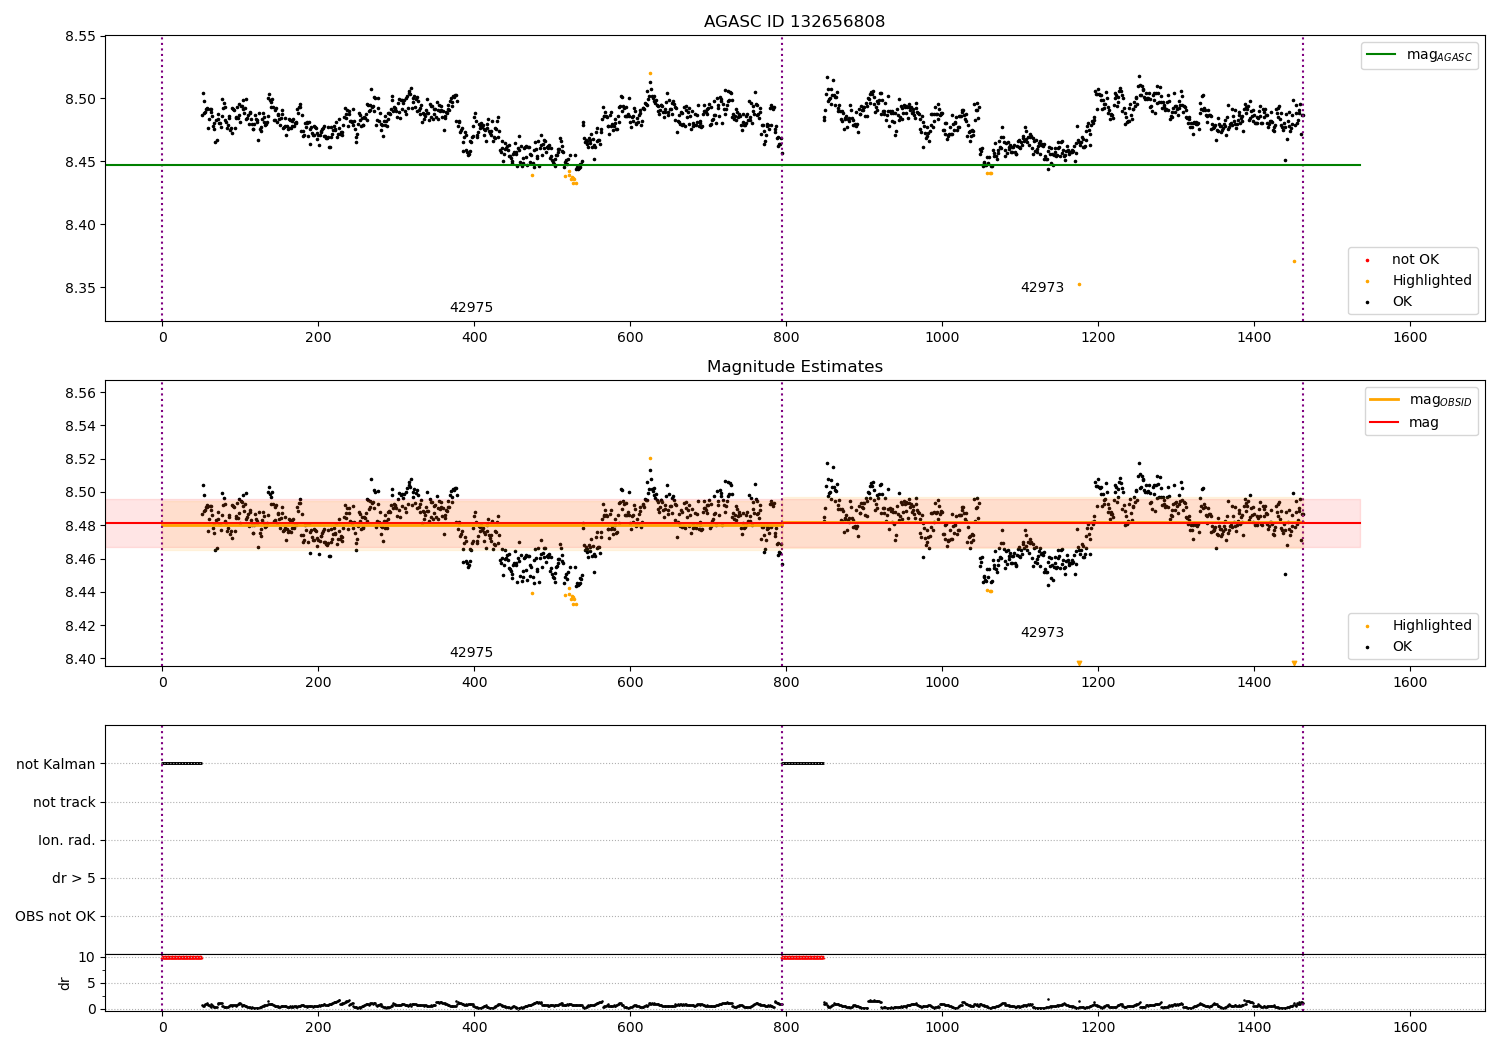Click the "10" tick on dr axis
Viewport: 1500px width, 1050px height.
click(x=87, y=958)
